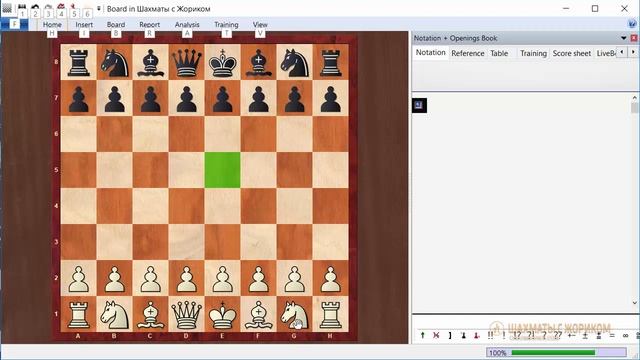
Task: Select the white rook on h1
Action: click(331, 315)
